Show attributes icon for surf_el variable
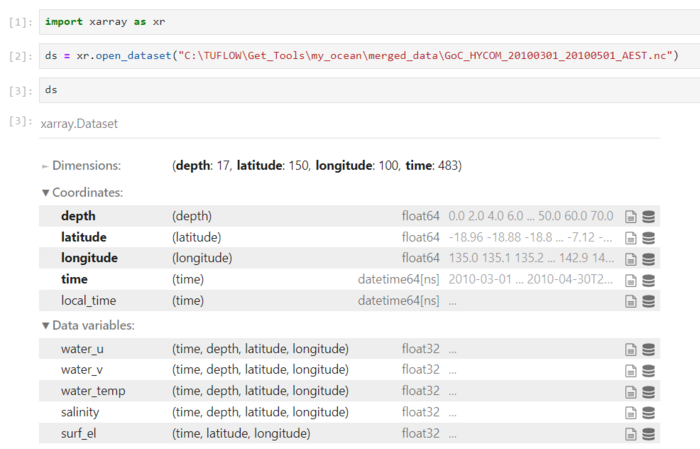The image size is (700, 449). [x=630, y=434]
